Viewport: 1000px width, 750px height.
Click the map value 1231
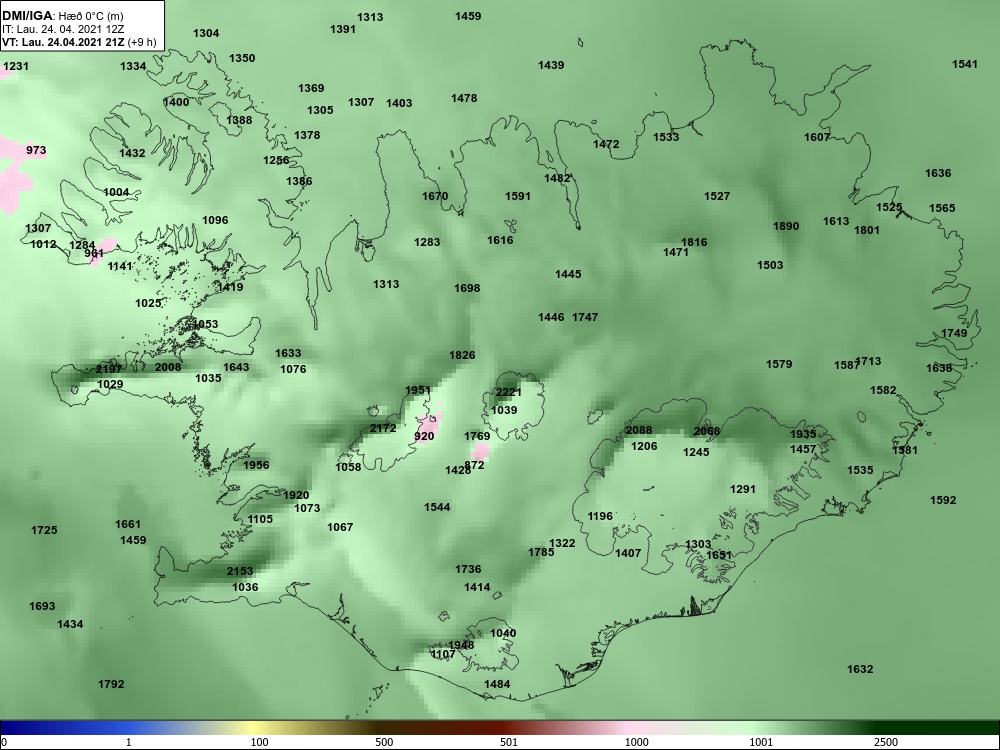[x=16, y=66]
